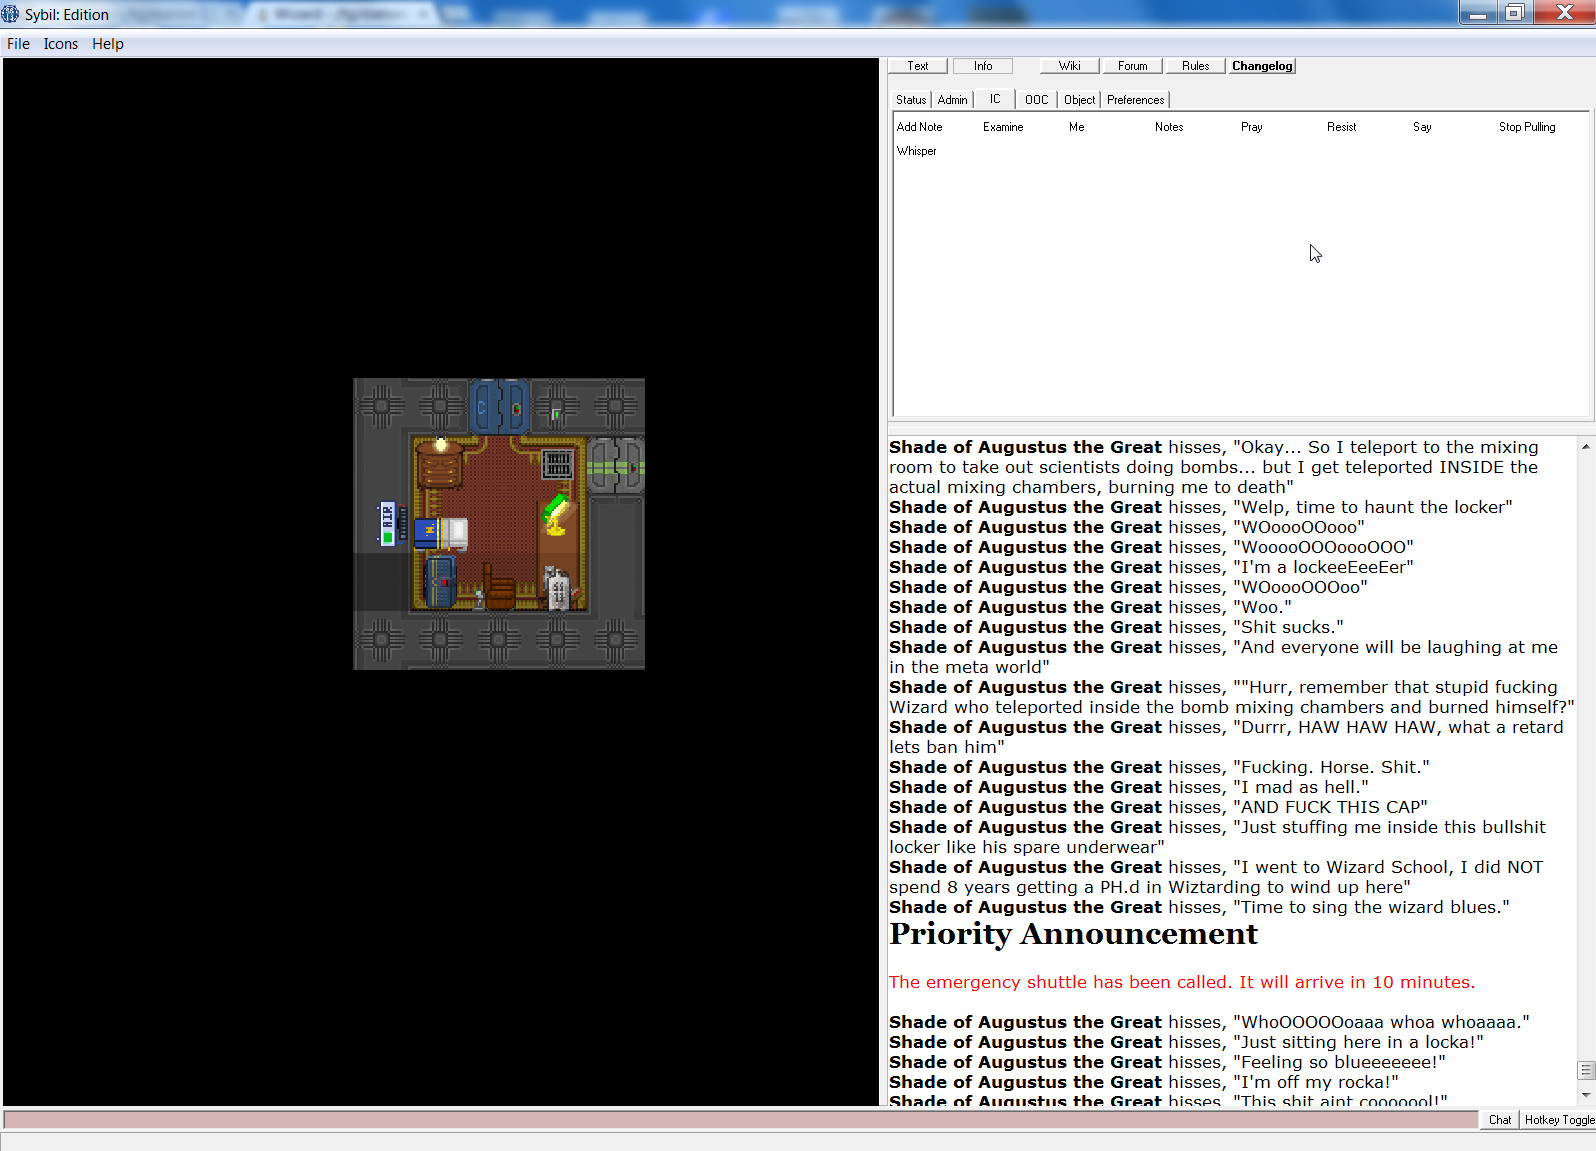Click the wooden dresser with the lamp

pyautogui.click(x=439, y=464)
